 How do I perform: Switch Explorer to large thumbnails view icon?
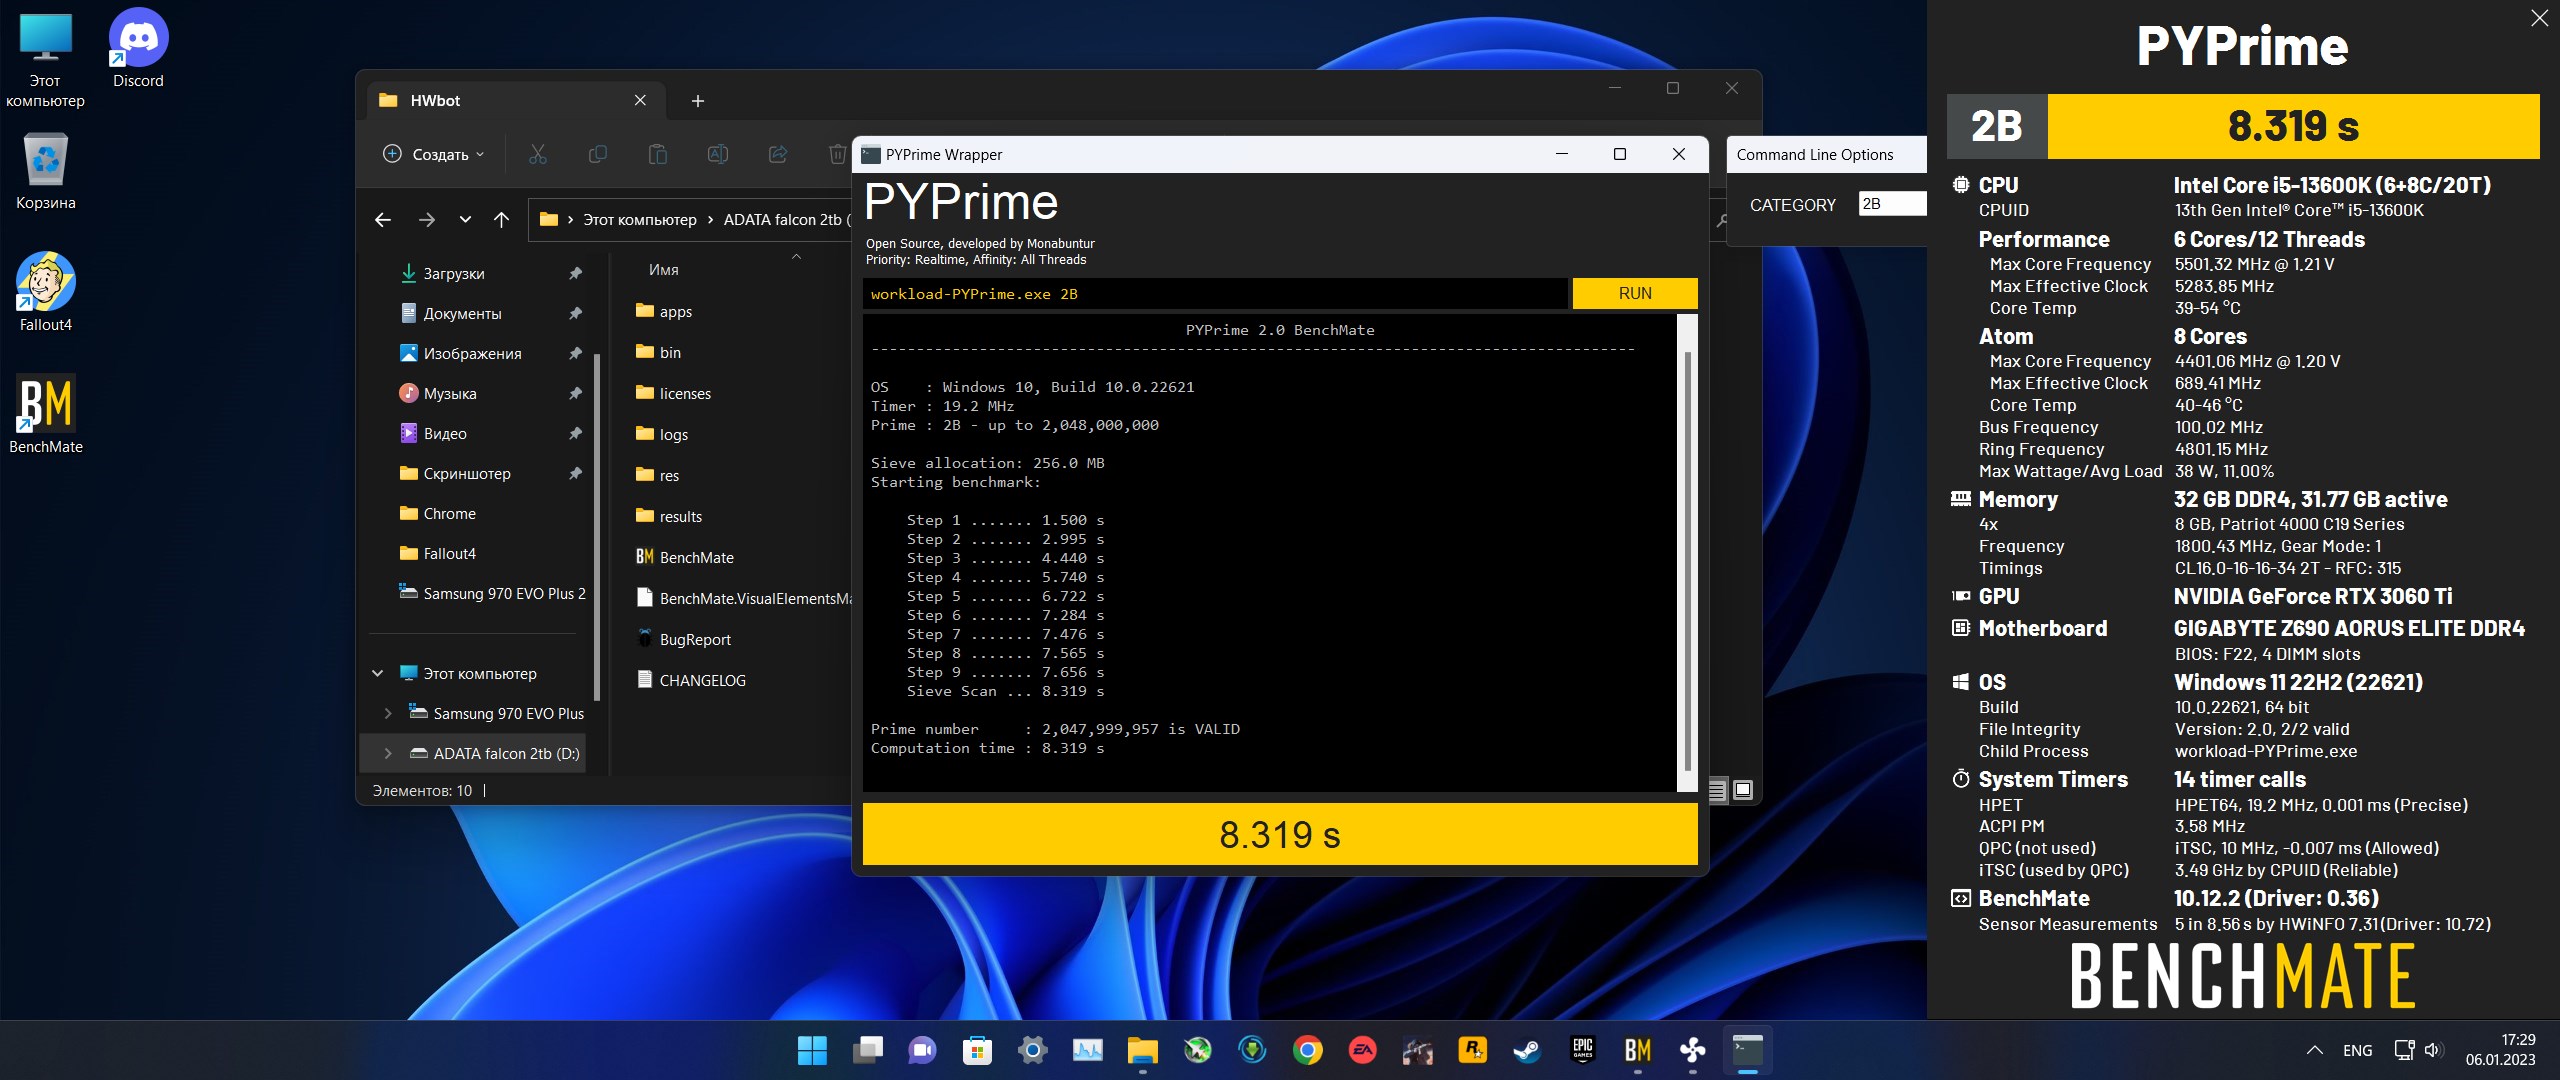click(1743, 790)
